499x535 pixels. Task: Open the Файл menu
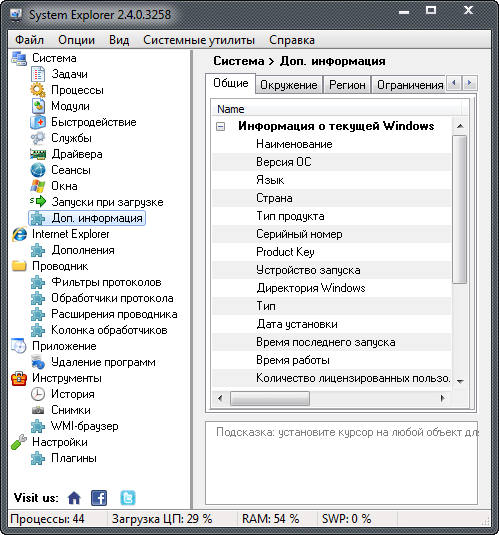point(30,40)
